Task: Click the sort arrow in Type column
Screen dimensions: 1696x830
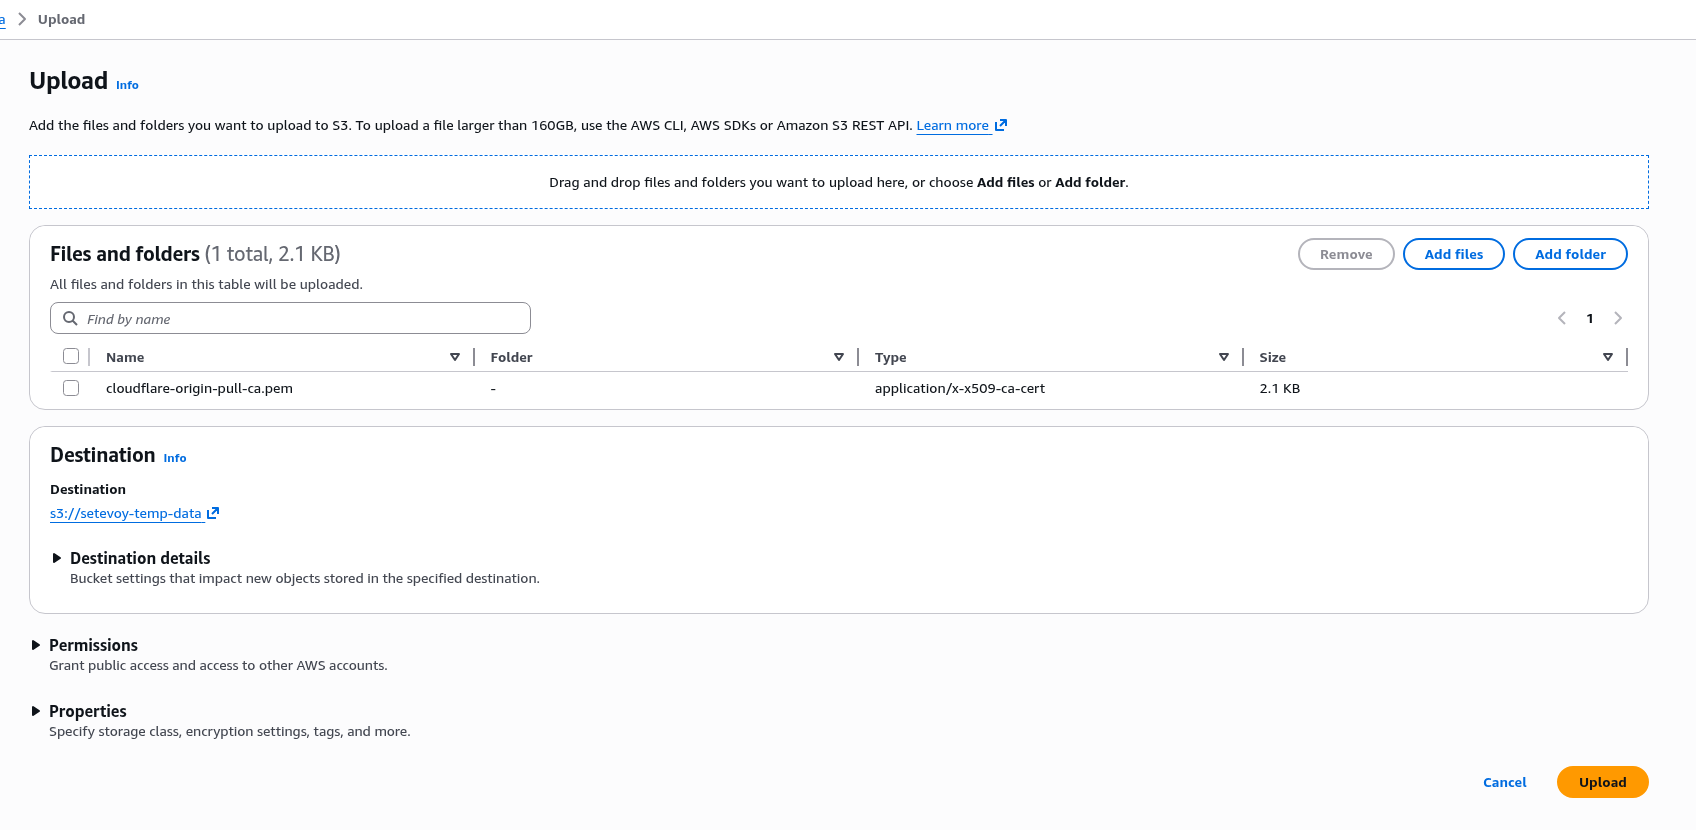Action: click(x=1224, y=357)
